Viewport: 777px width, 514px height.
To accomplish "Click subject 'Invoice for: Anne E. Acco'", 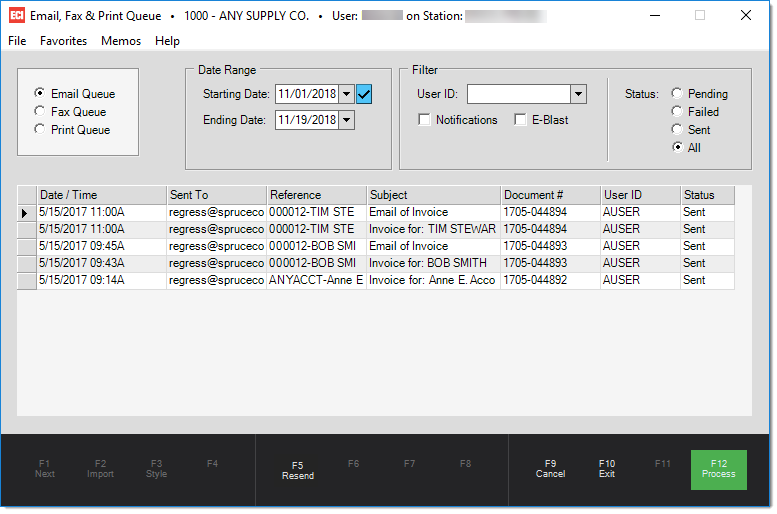I will (432, 280).
